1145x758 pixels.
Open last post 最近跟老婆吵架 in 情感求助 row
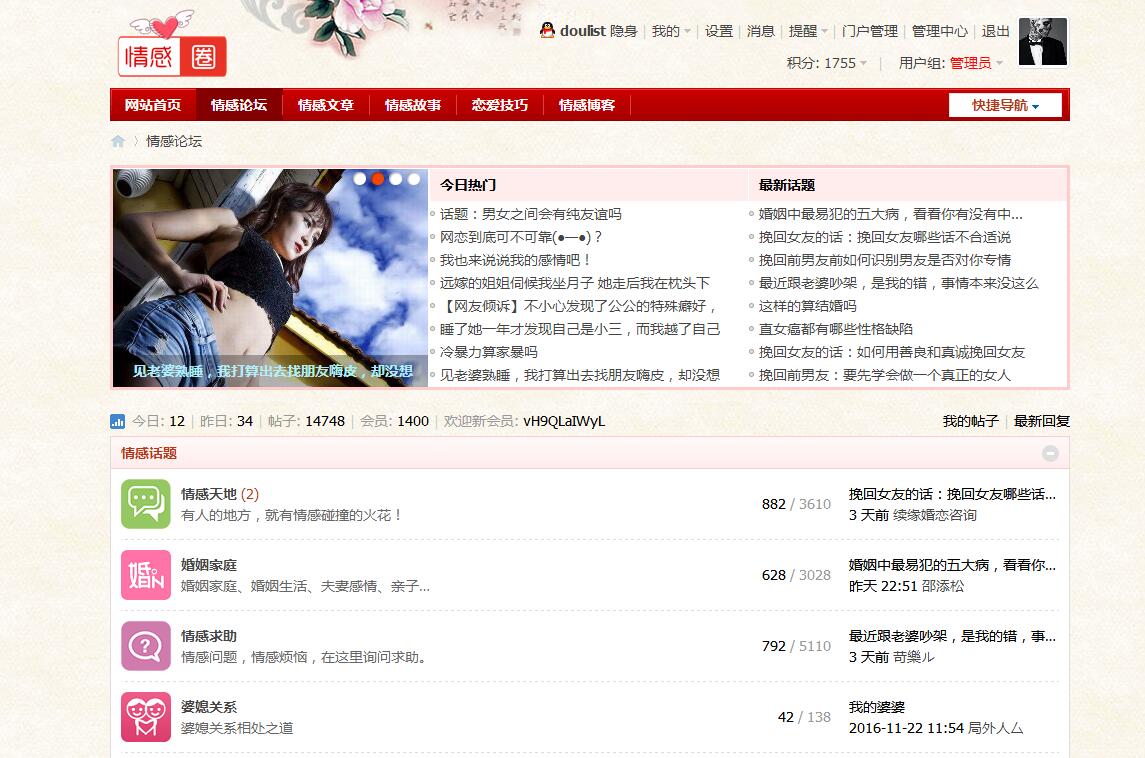[952, 636]
